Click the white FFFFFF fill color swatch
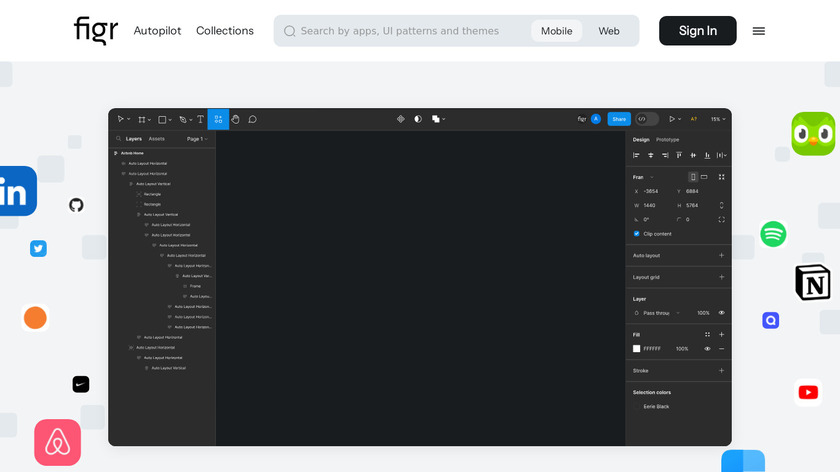The width and height of the screenshot is (840, 472). (636, 349)
